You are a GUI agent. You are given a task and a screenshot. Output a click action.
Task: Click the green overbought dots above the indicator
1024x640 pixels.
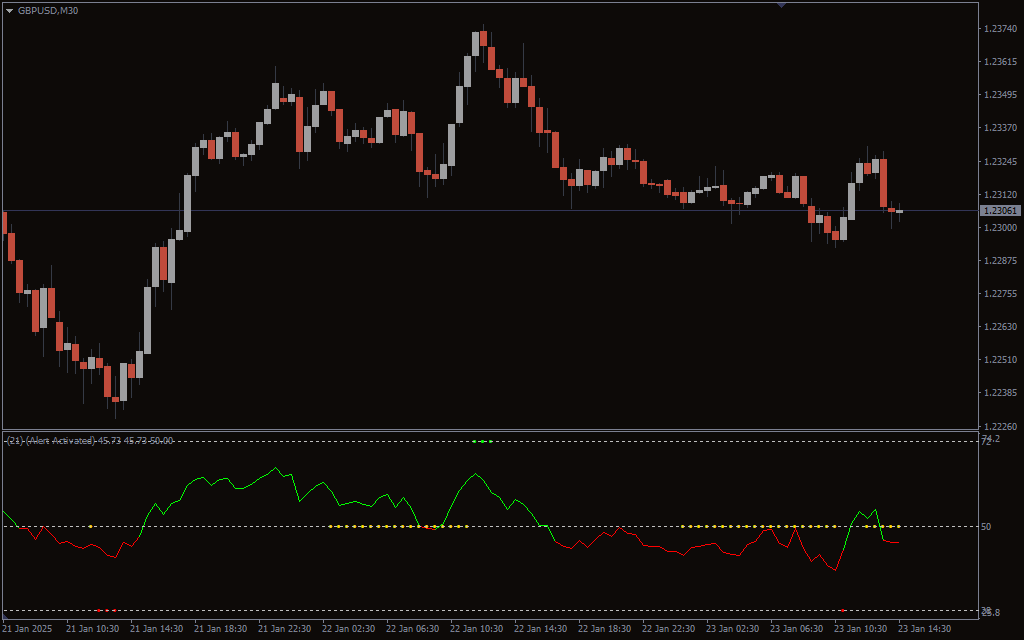[x=482, y=441]
